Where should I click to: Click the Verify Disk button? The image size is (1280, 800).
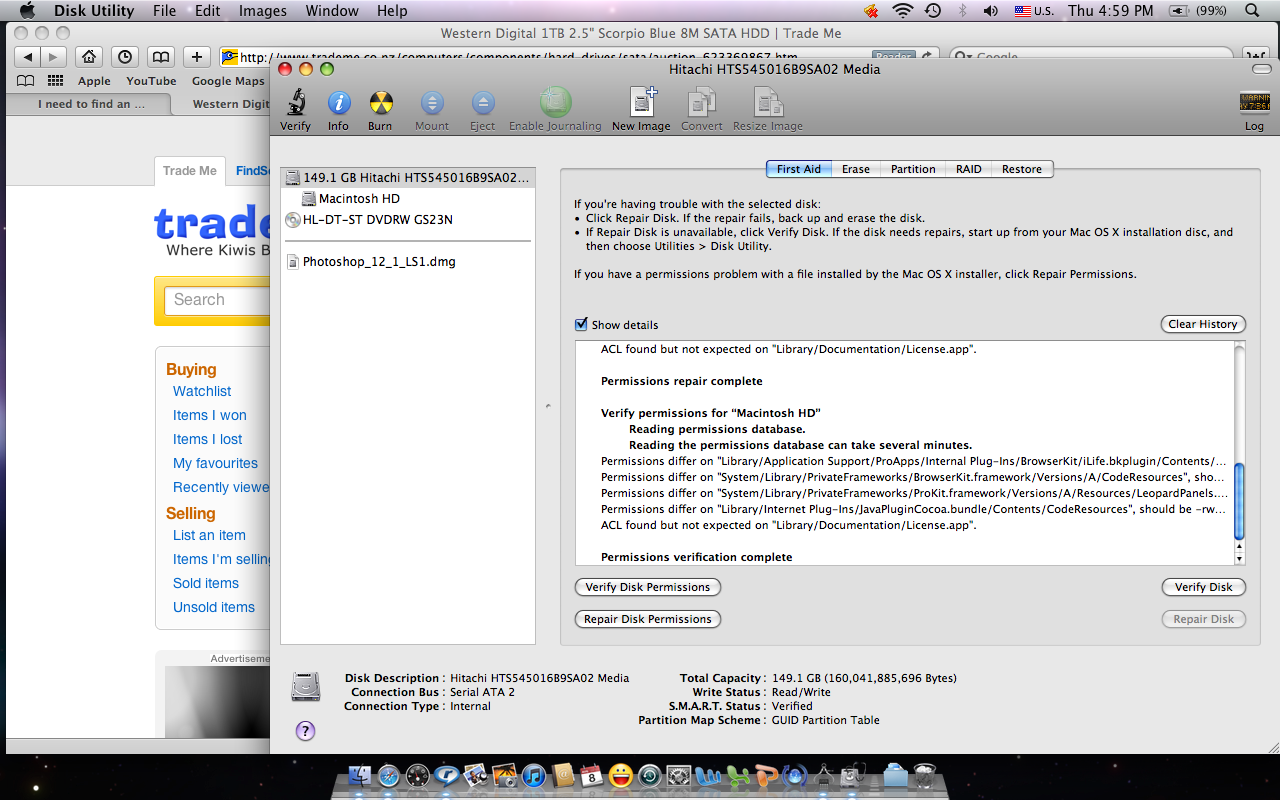[1204, 587]
